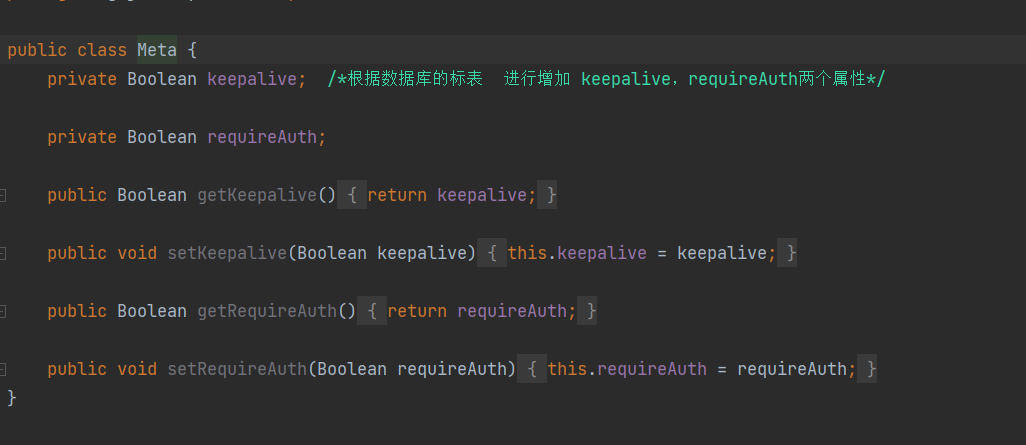Place cursor on the Meta class name

tap(157, 49)
